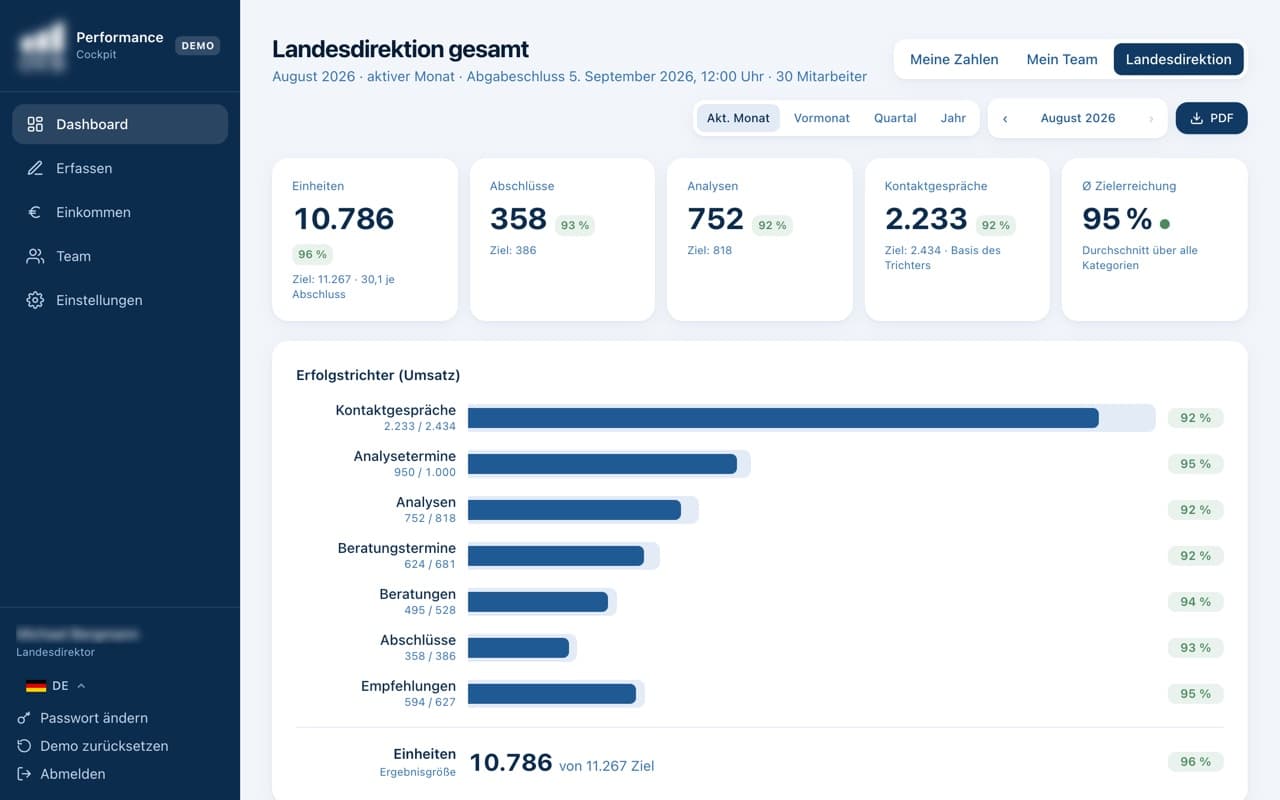Click the 'von 11.267 Ziel' text
The height and width of the screenshot is (800, 1280).
[x=607, y=766]
